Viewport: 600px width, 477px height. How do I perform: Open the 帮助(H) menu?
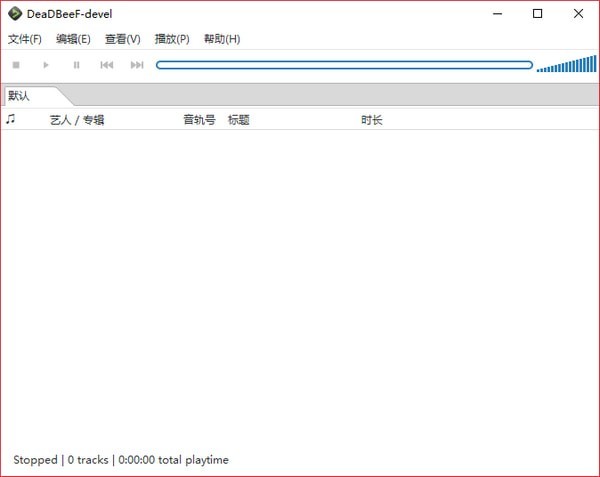[x=222, y=39]
